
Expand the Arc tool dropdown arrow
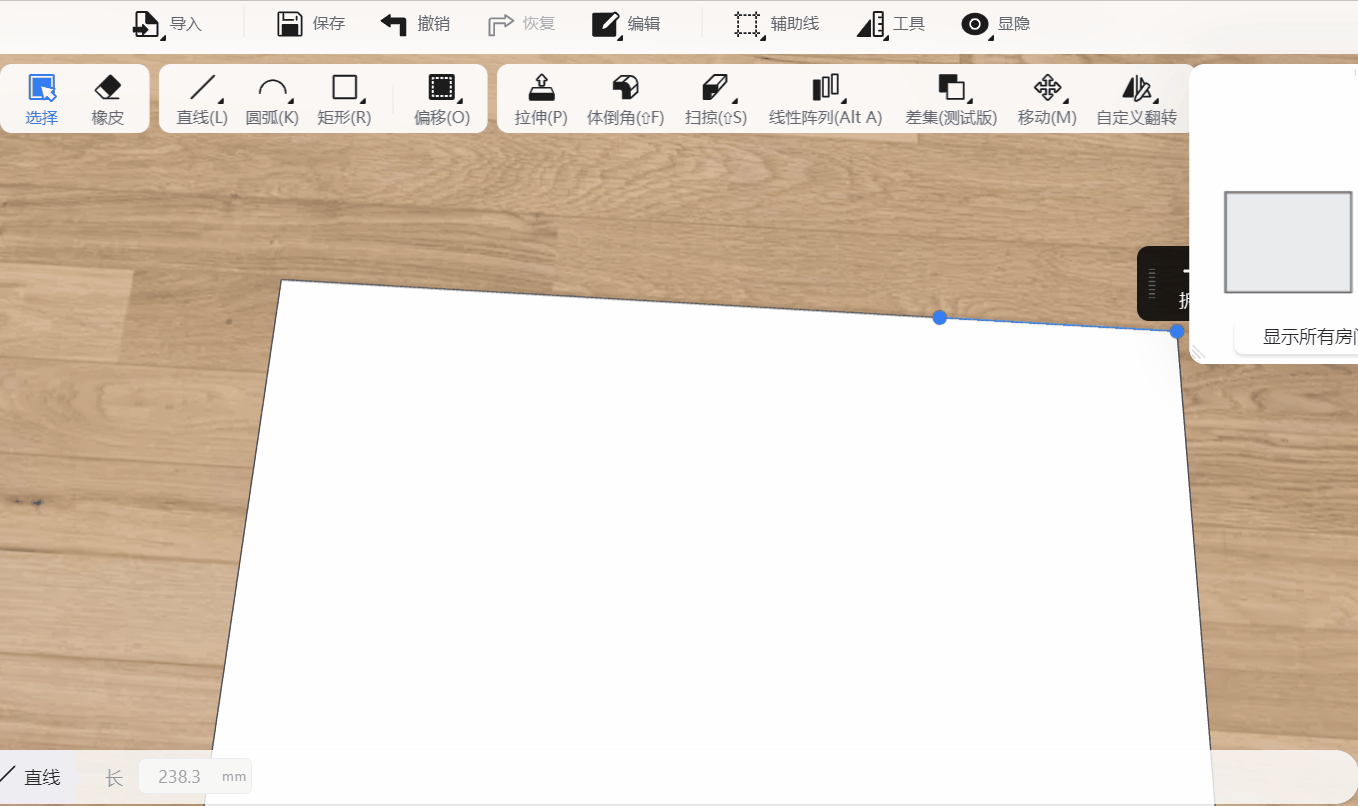290,100
